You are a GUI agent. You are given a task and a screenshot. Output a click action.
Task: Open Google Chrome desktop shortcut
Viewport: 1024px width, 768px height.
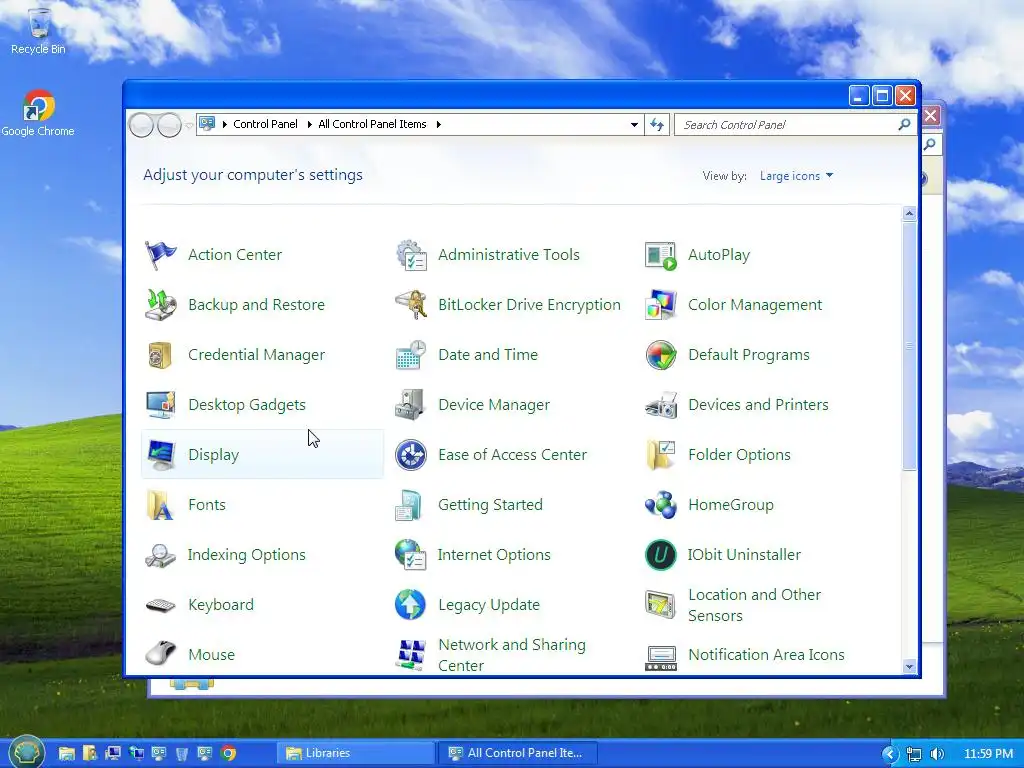38,113
